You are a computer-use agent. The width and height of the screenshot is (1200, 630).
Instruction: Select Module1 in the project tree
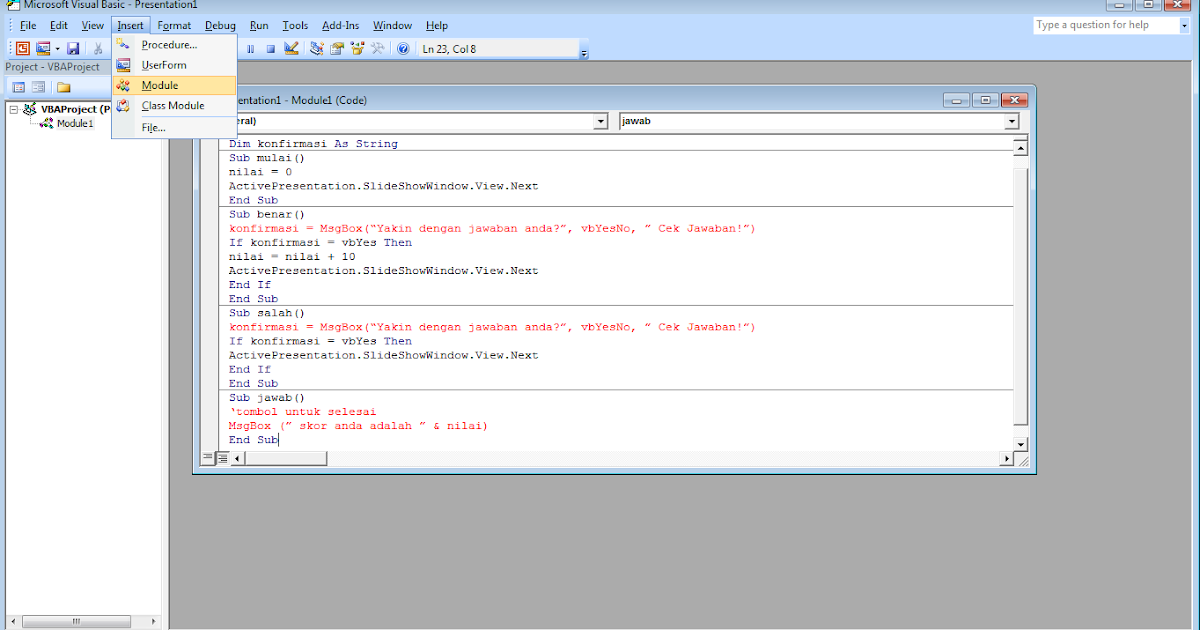pos(74,124)
